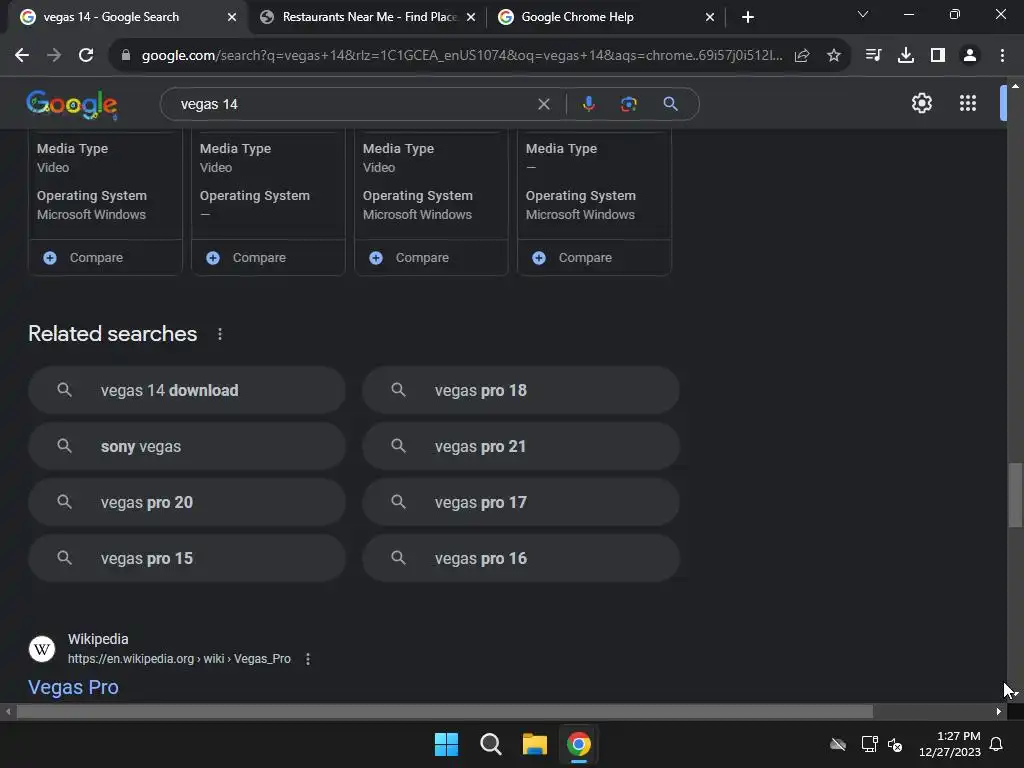
Task: Search related 'vegas pro 21'
Action: click(521, 447)
